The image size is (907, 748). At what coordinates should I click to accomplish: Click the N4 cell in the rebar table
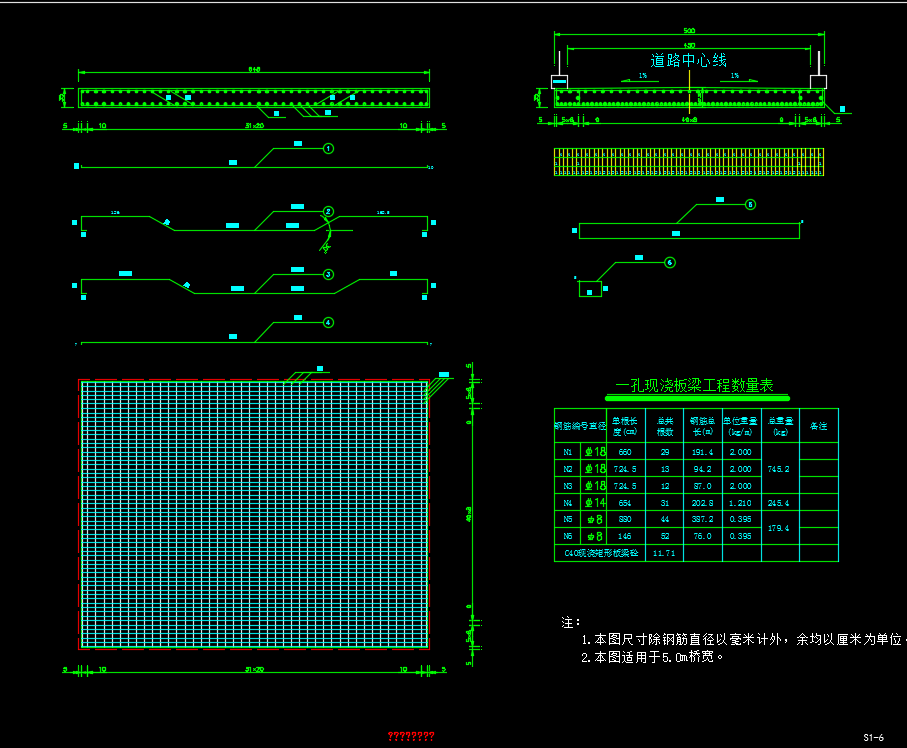pyautogui.click(x=567, y=503)
